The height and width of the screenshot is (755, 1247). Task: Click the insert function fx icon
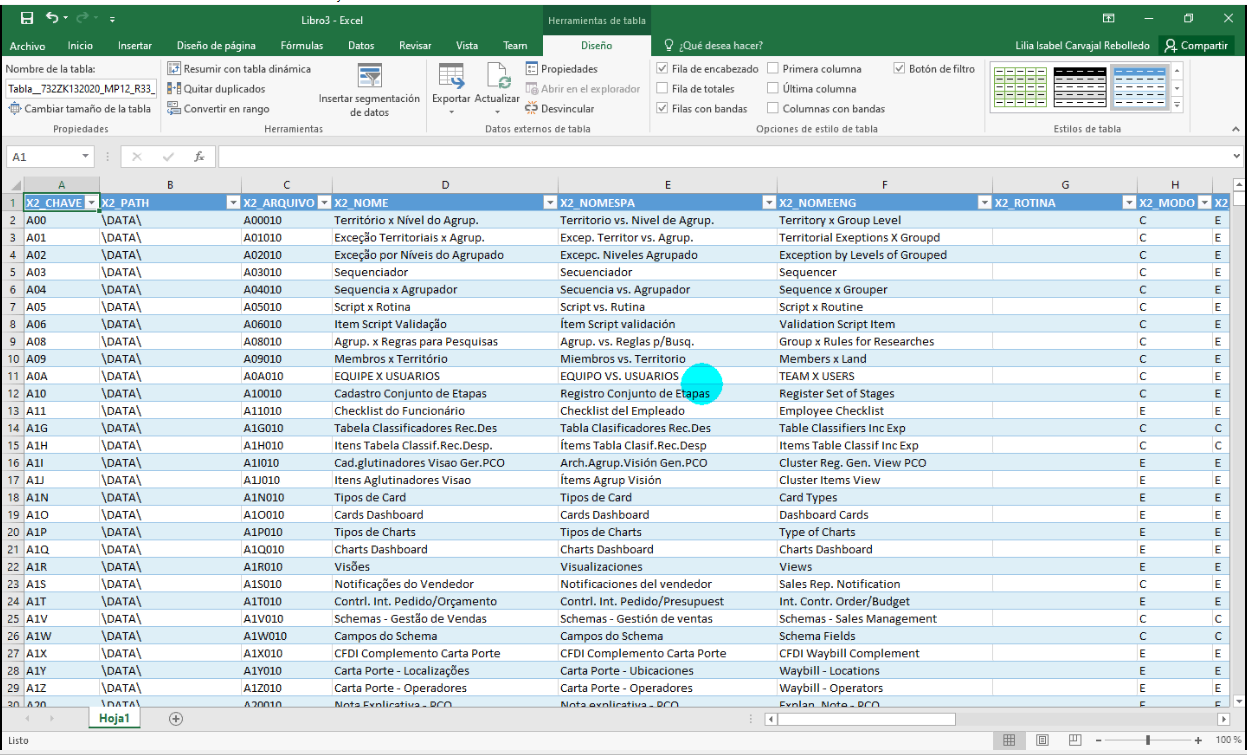point(199,157)
